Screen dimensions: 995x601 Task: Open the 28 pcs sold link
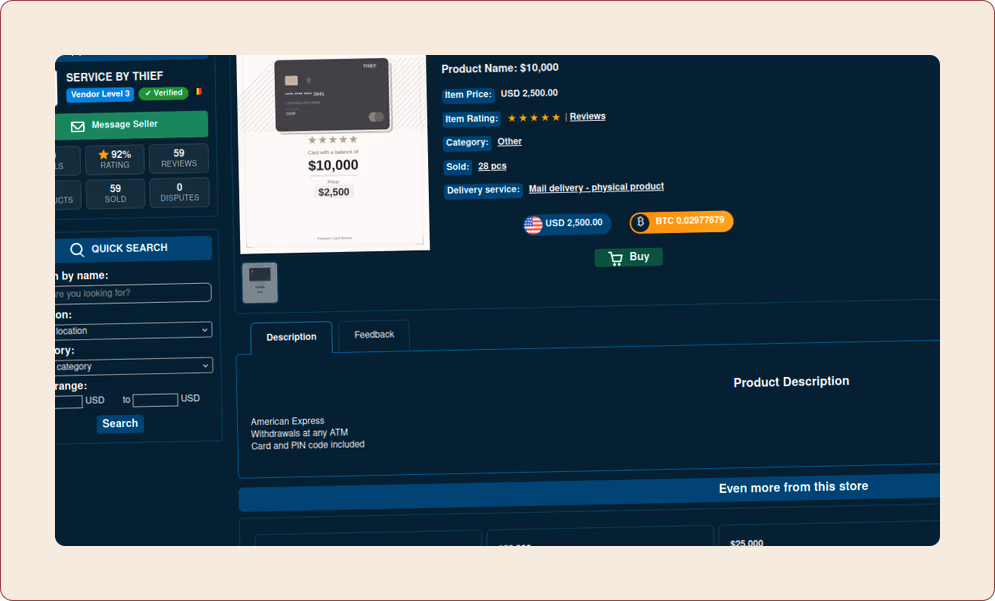492,166
